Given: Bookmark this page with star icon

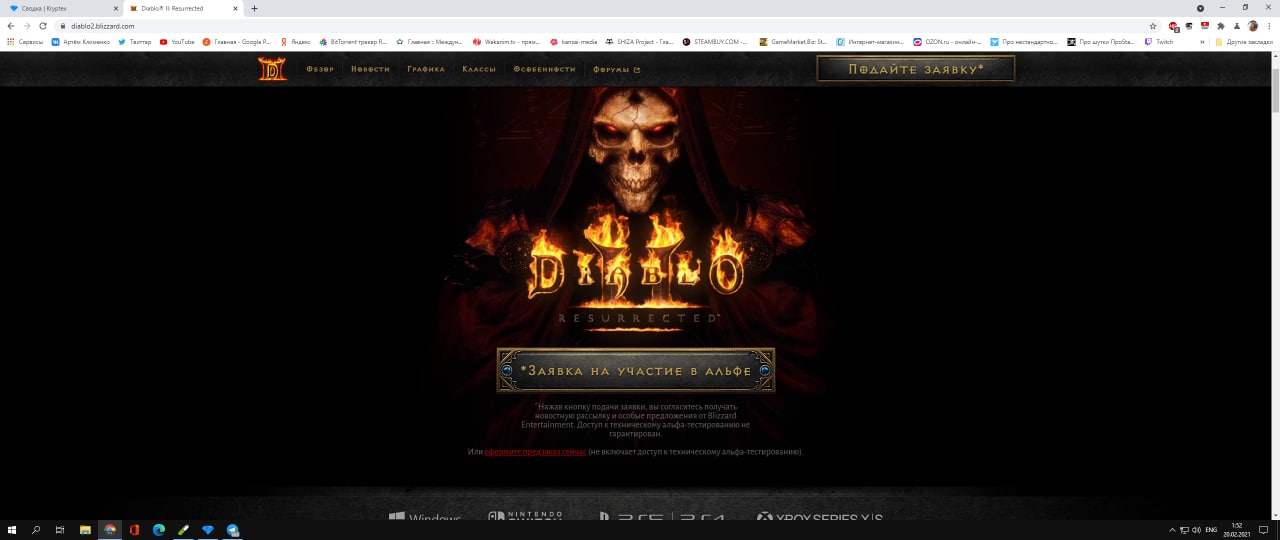Looking at the screenshot, I should pos(1153,26).
